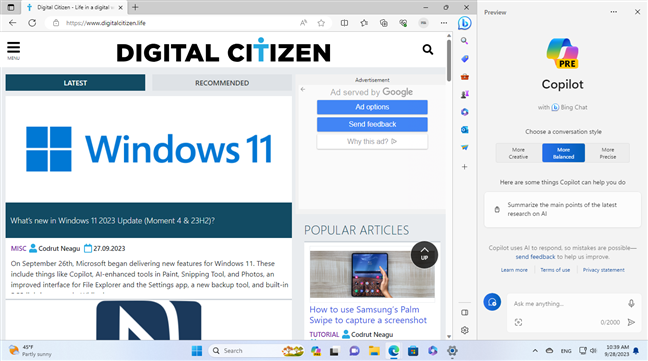Open Copilot Terms of use link

click(x=555, y=270)
